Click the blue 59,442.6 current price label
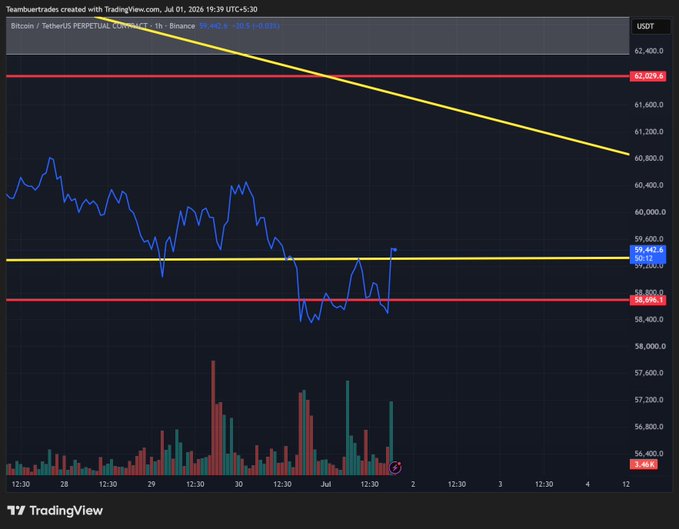The image size is (679, 529). [x=648, y=254]
